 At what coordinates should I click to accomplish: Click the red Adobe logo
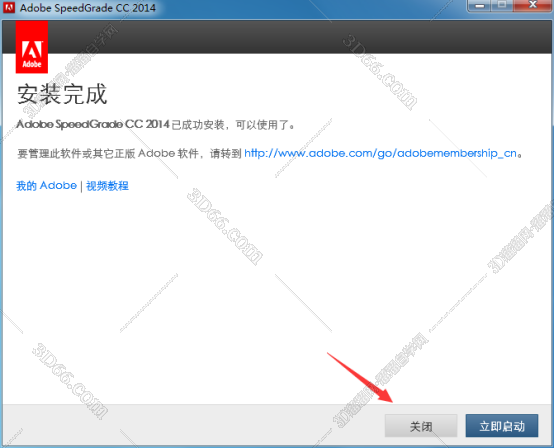point(32,47)
